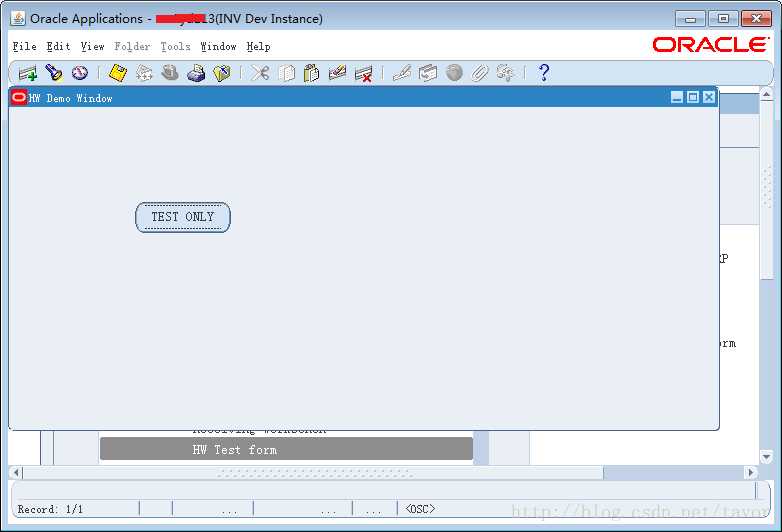The image size is (782, 532).
Task: Close the HW Demo Window
Action: pyautogui.click(x=709, y=97)
